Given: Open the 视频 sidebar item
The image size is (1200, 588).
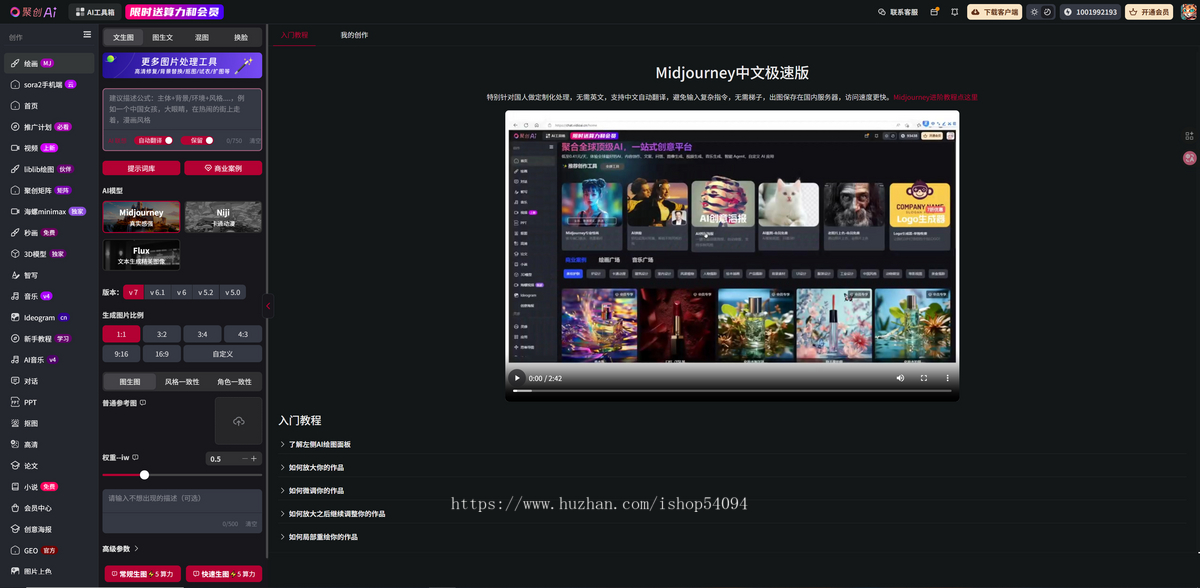Looking at the screenshot, I should [x=49, y=148].
